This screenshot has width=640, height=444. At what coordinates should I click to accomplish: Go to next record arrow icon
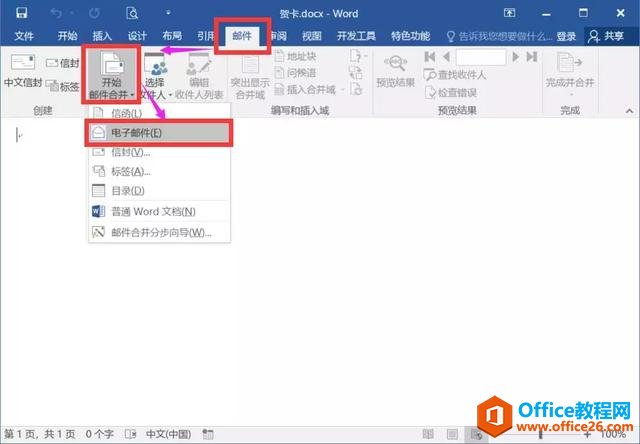click(516, 57)
